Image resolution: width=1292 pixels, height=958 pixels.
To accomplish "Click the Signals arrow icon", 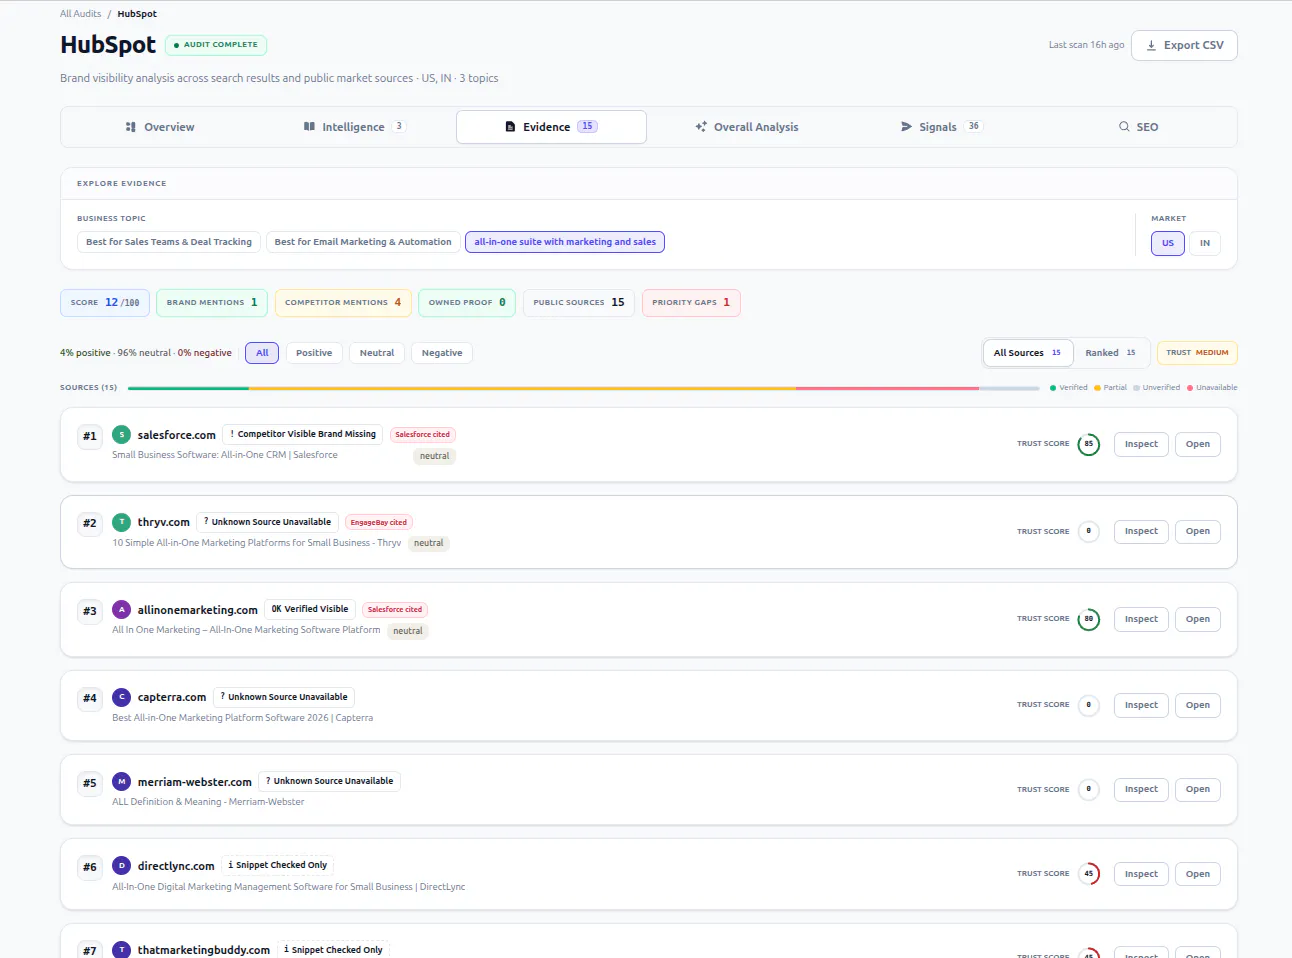I will click(906, 127).
